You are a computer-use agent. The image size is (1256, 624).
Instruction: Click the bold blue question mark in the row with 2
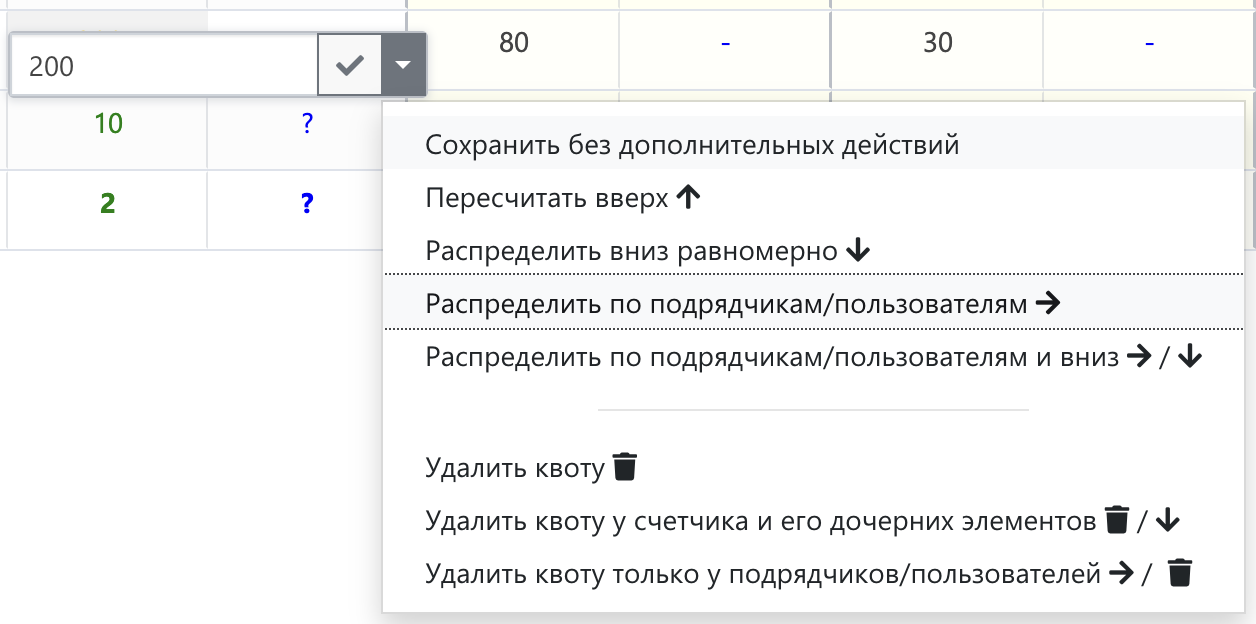coord(307,204)
